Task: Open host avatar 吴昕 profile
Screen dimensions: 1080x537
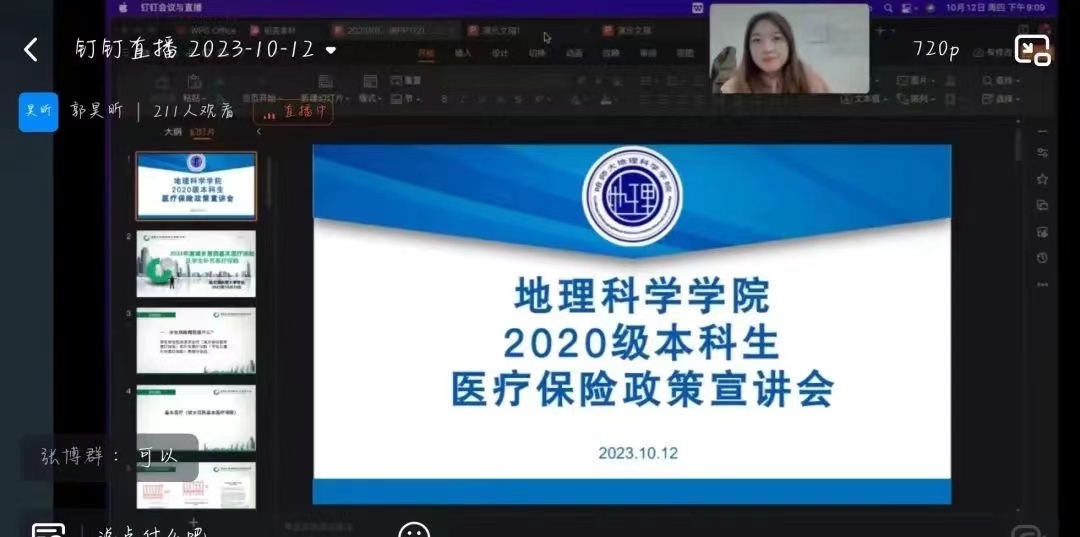Action: pos(38,111)
